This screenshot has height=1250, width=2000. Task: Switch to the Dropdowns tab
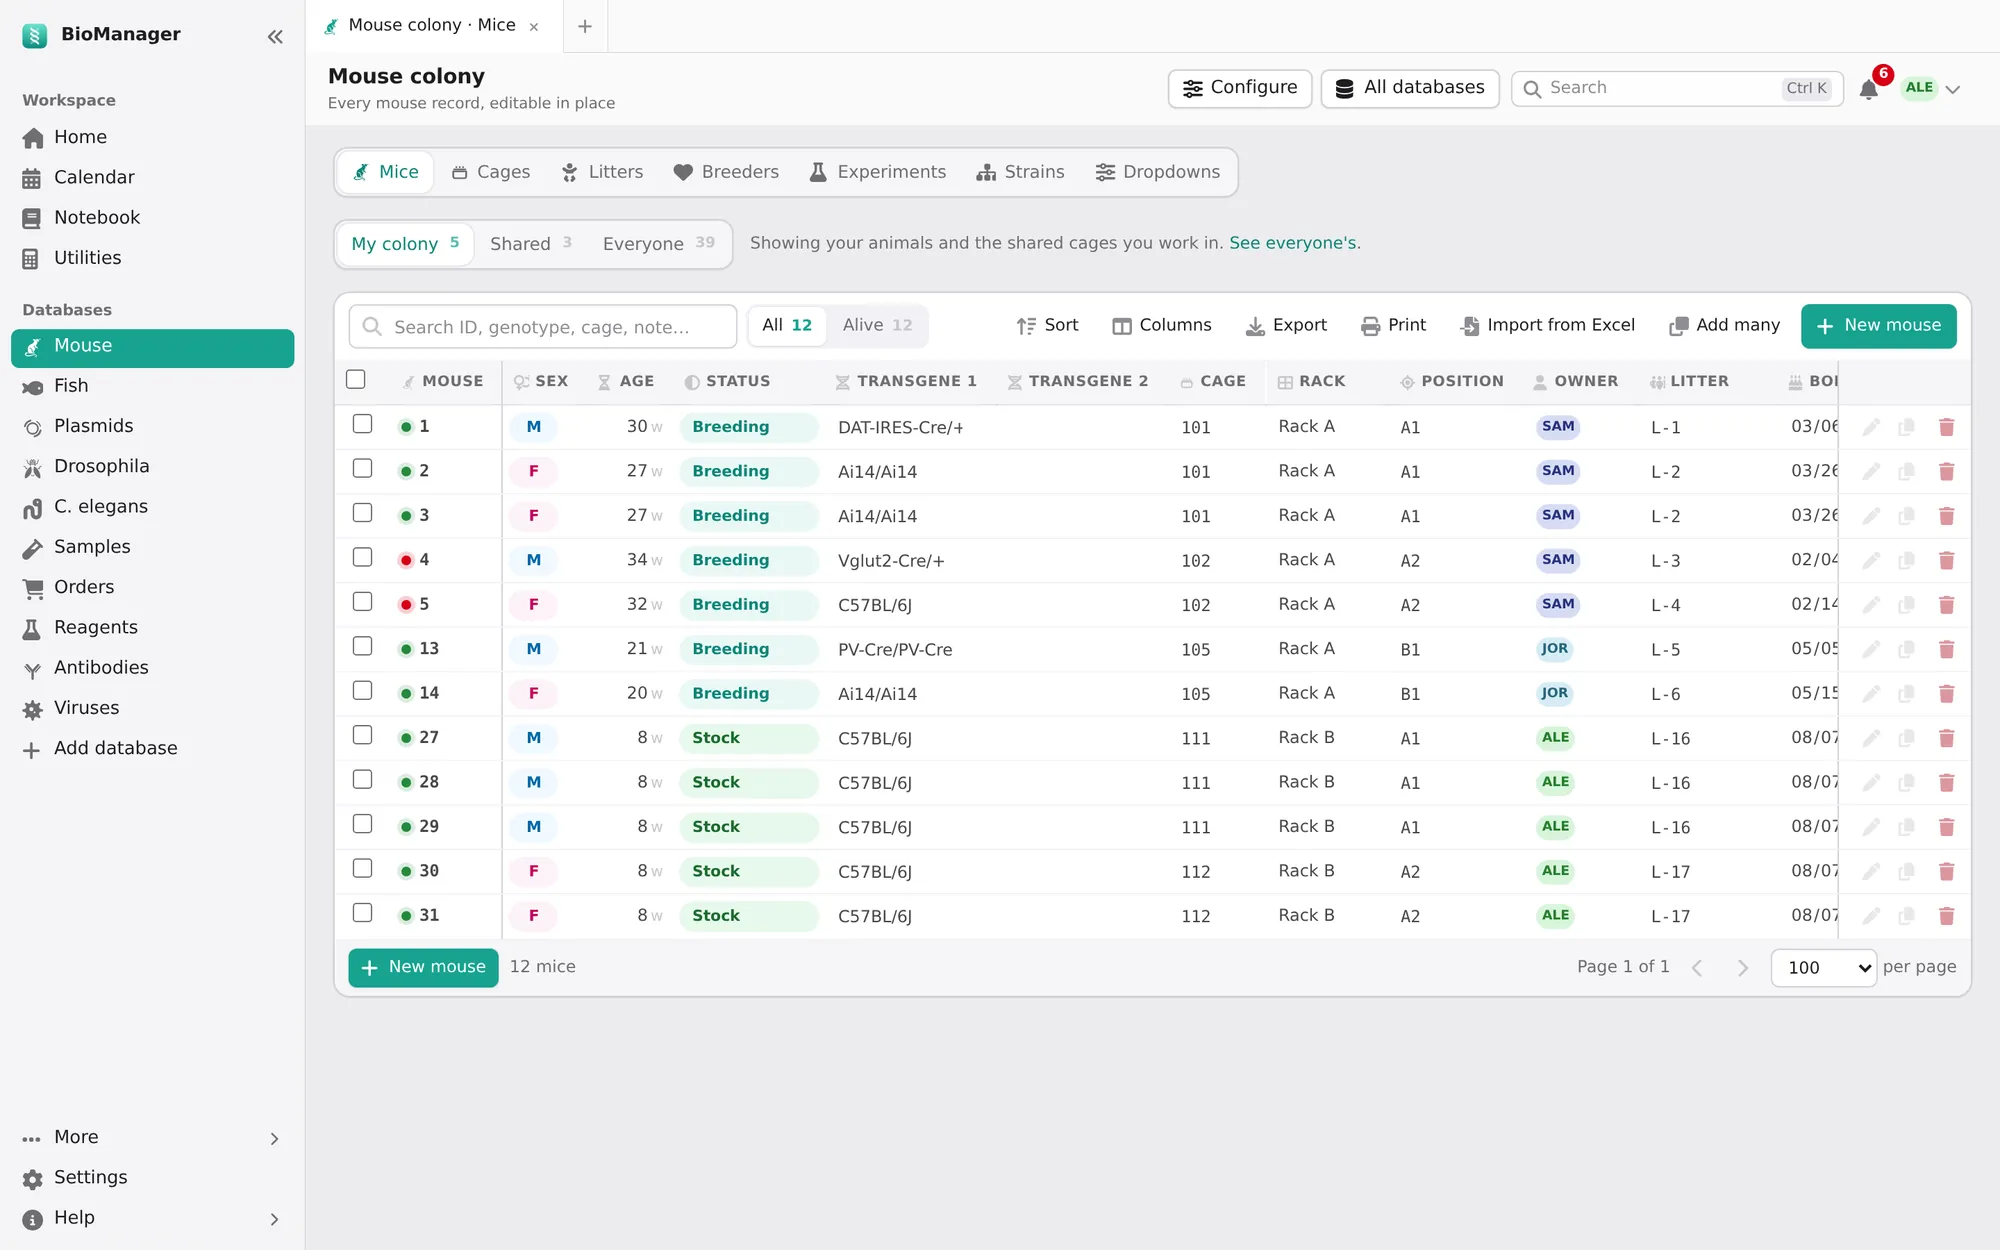tap(1158, 173)
